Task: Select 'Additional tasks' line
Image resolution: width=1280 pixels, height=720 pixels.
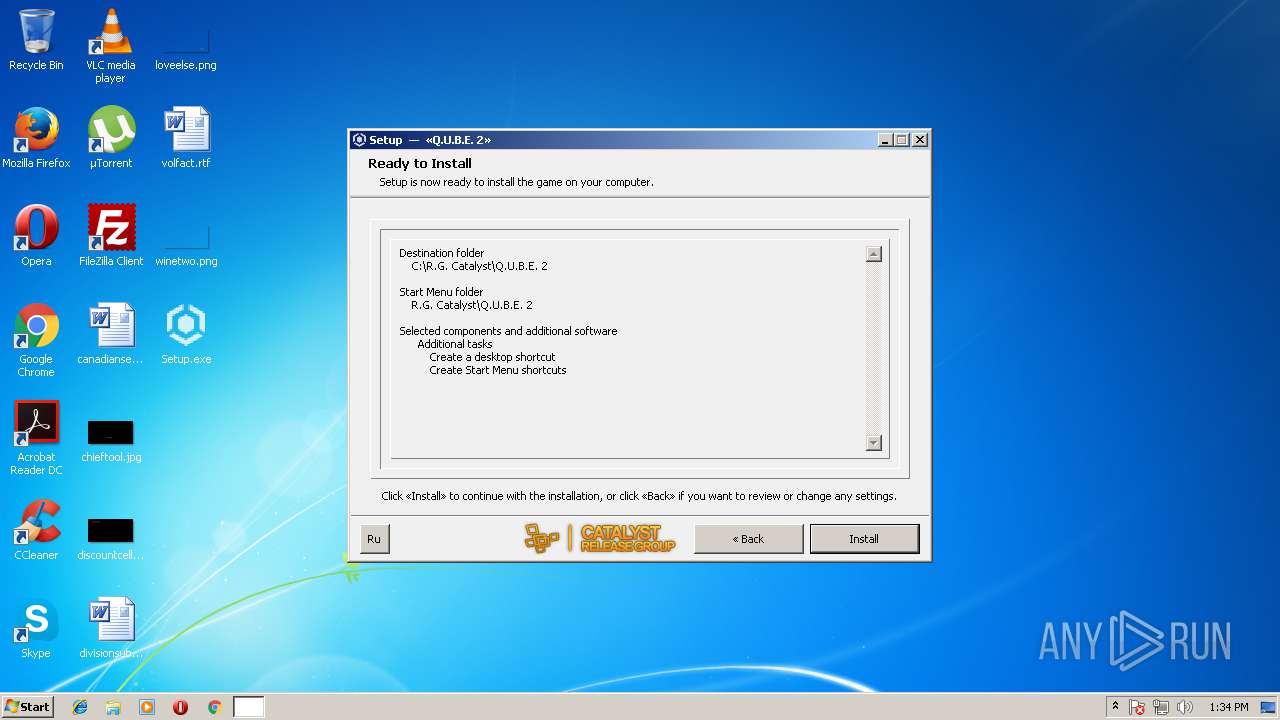Action: pyautogui.click(x=455, y=344)
